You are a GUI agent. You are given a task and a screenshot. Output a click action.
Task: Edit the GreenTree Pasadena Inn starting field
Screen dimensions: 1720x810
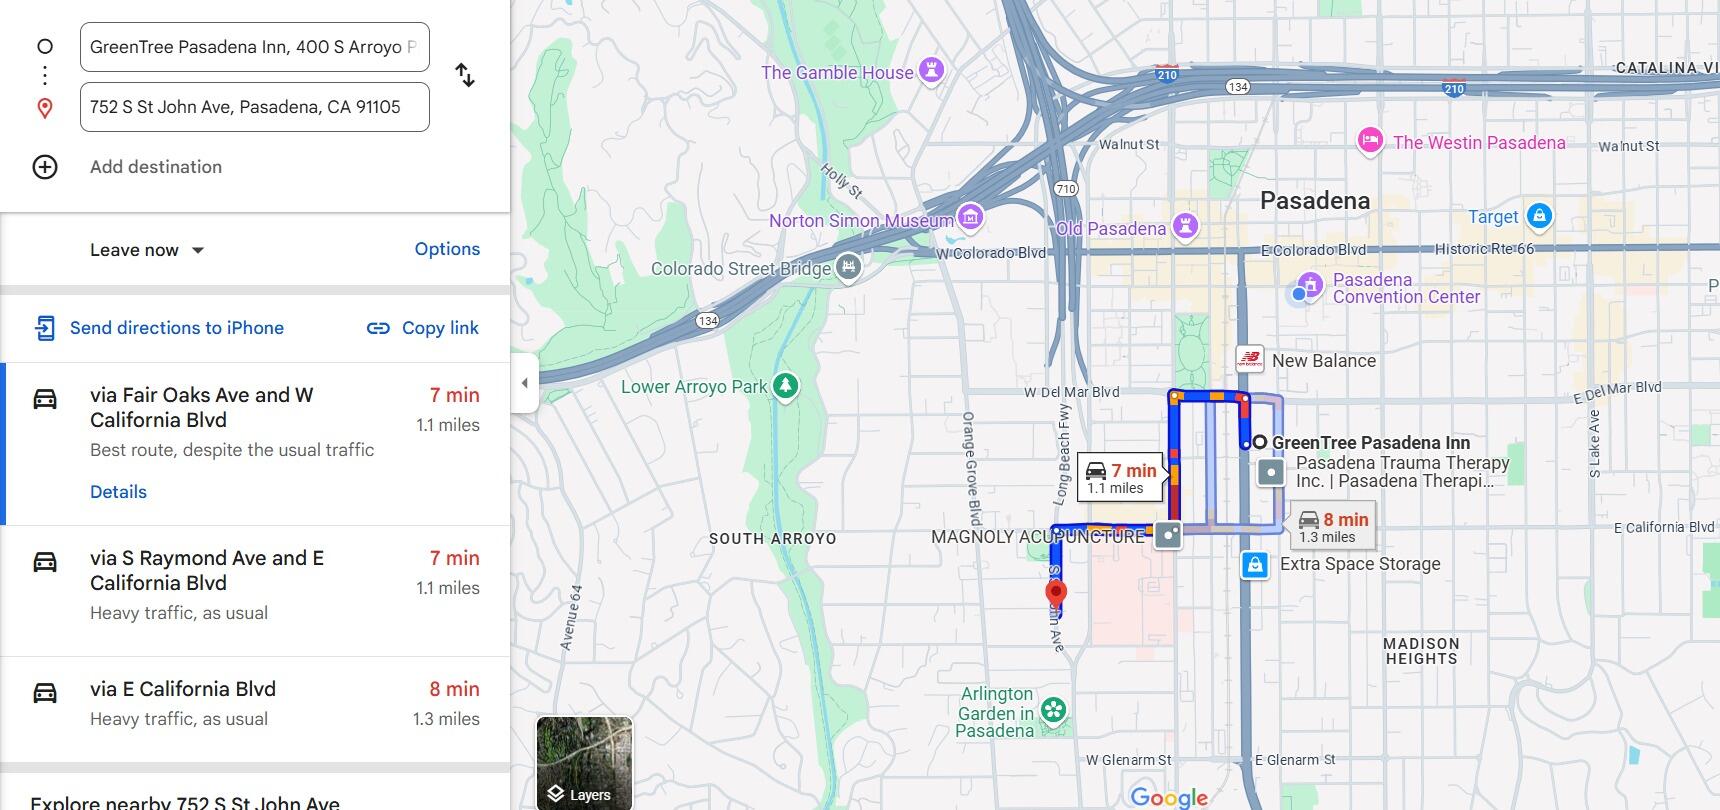(255, 47)
